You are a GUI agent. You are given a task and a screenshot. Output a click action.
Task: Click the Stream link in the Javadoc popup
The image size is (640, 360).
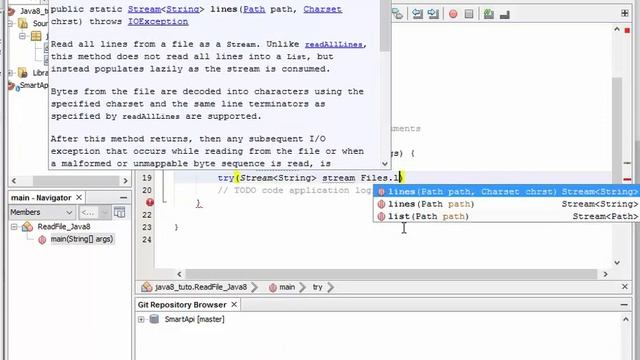coord(144,9)
